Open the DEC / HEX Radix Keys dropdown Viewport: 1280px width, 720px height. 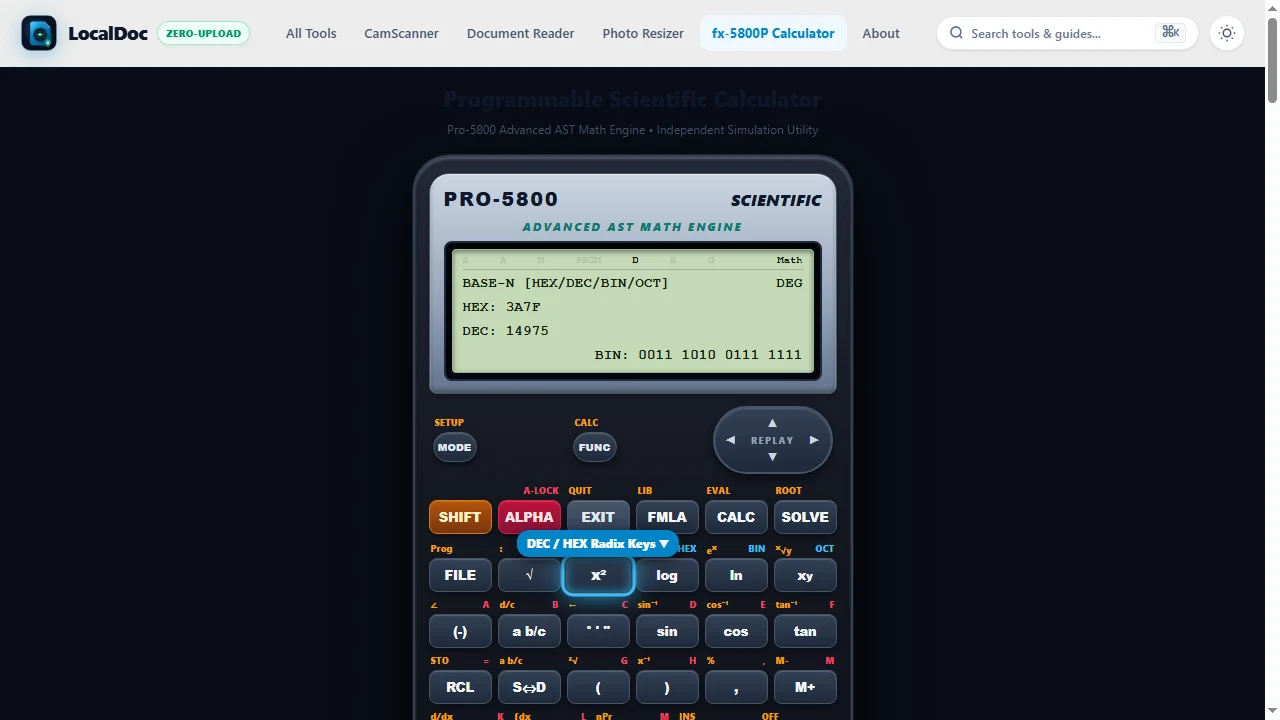[x=598, y=544]
